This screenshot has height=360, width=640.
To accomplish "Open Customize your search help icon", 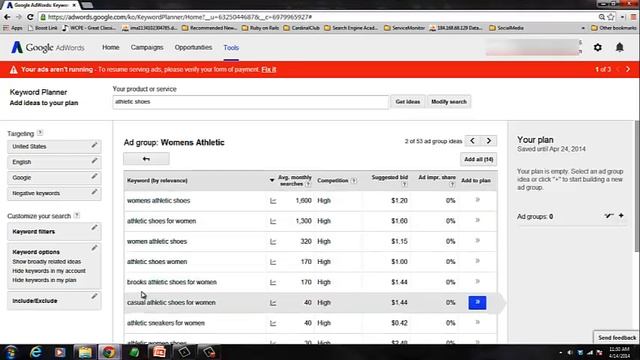I will (76, 215).
